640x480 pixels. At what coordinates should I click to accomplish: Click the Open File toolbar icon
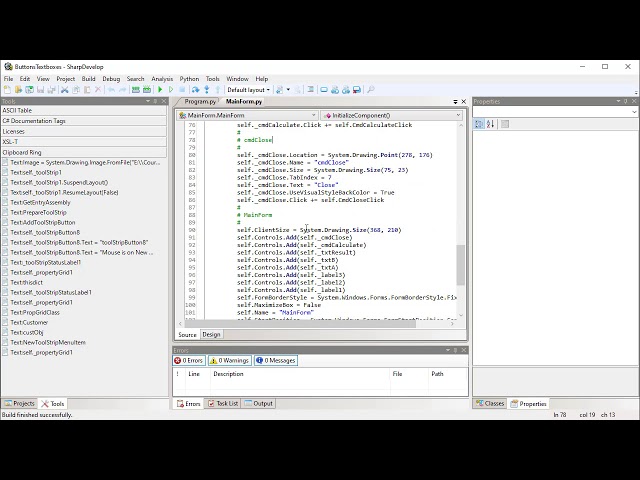(x=18, y=90)
